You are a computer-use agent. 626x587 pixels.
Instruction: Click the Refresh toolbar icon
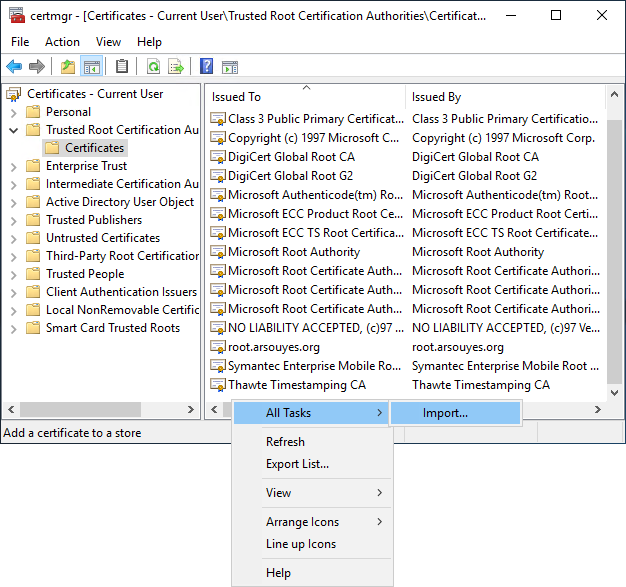(x=153, y=66)
